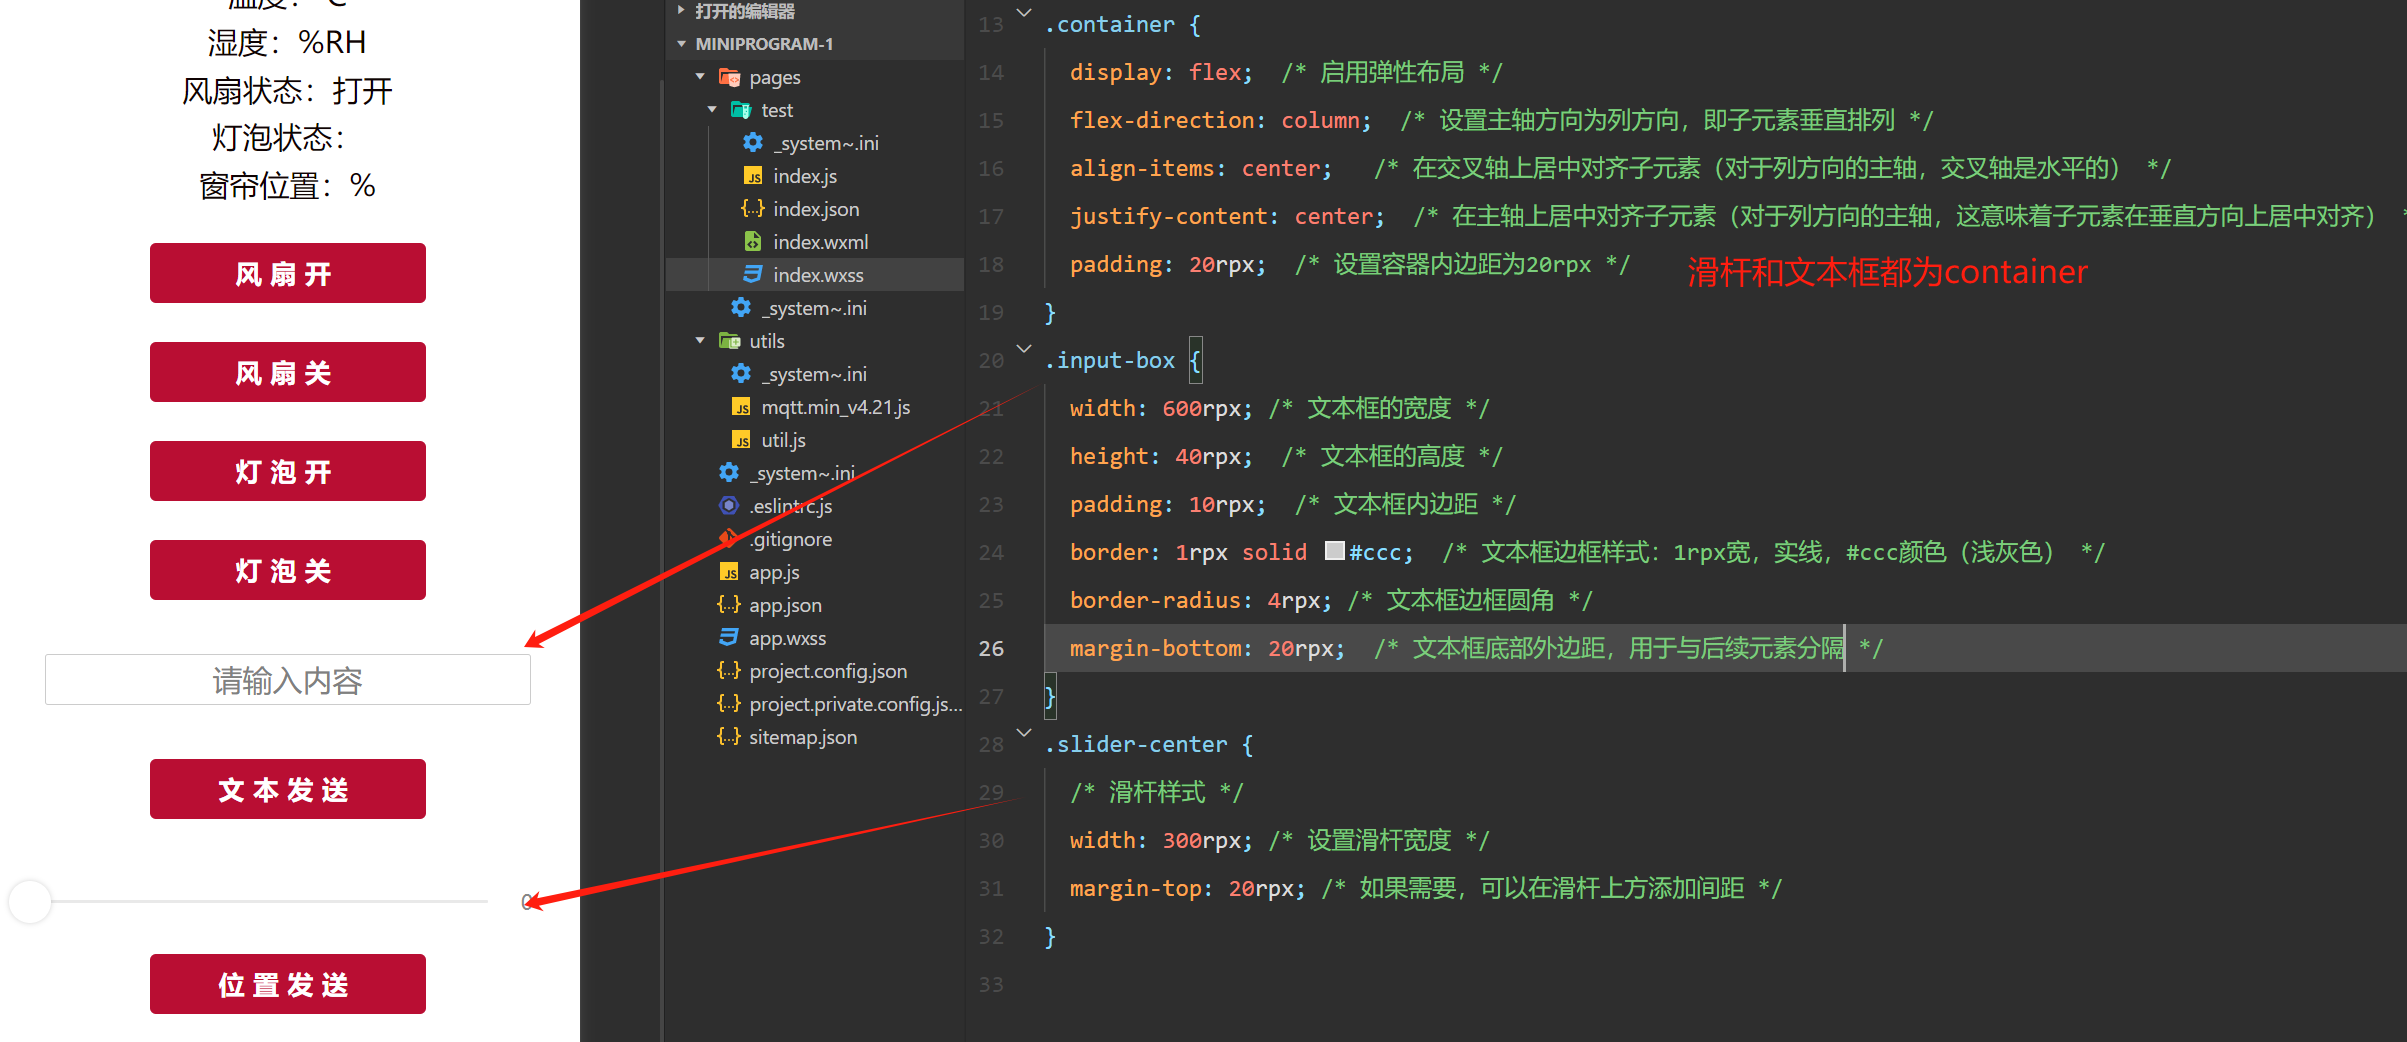
Task: Click the index.wxml file icon
Action: [x=753, y=242]
